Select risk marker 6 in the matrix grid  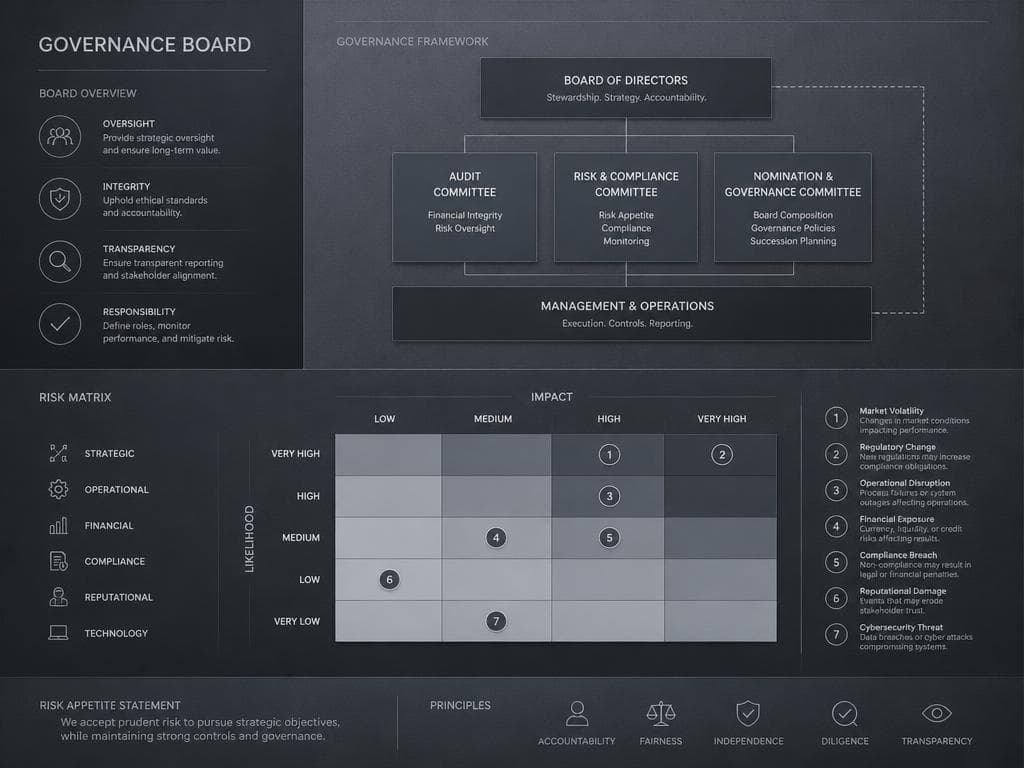point(389,579)
